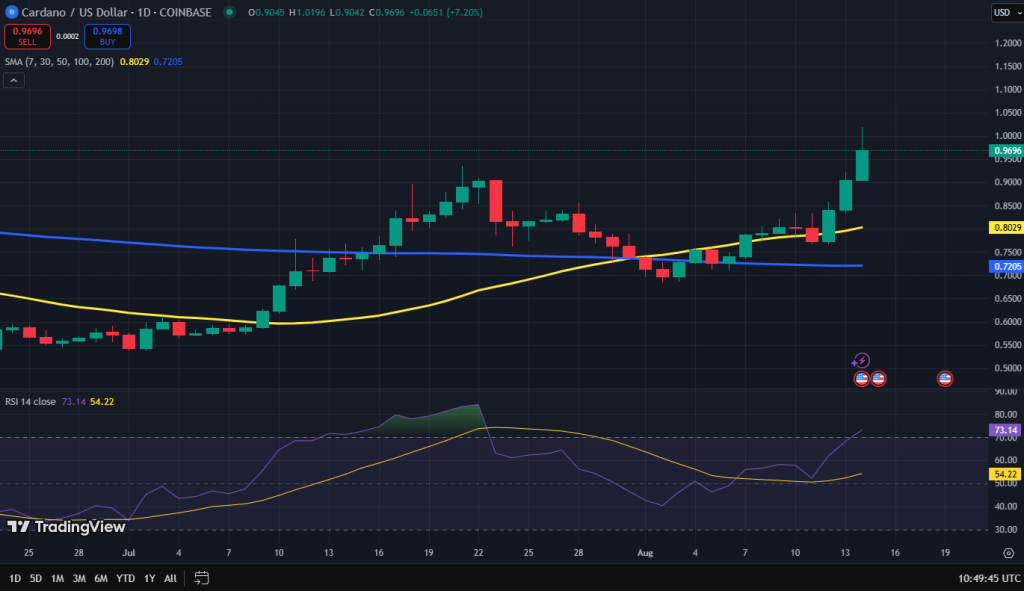Select the SMA indicator legend label
Screen dimensions: 1024x591
59,61
